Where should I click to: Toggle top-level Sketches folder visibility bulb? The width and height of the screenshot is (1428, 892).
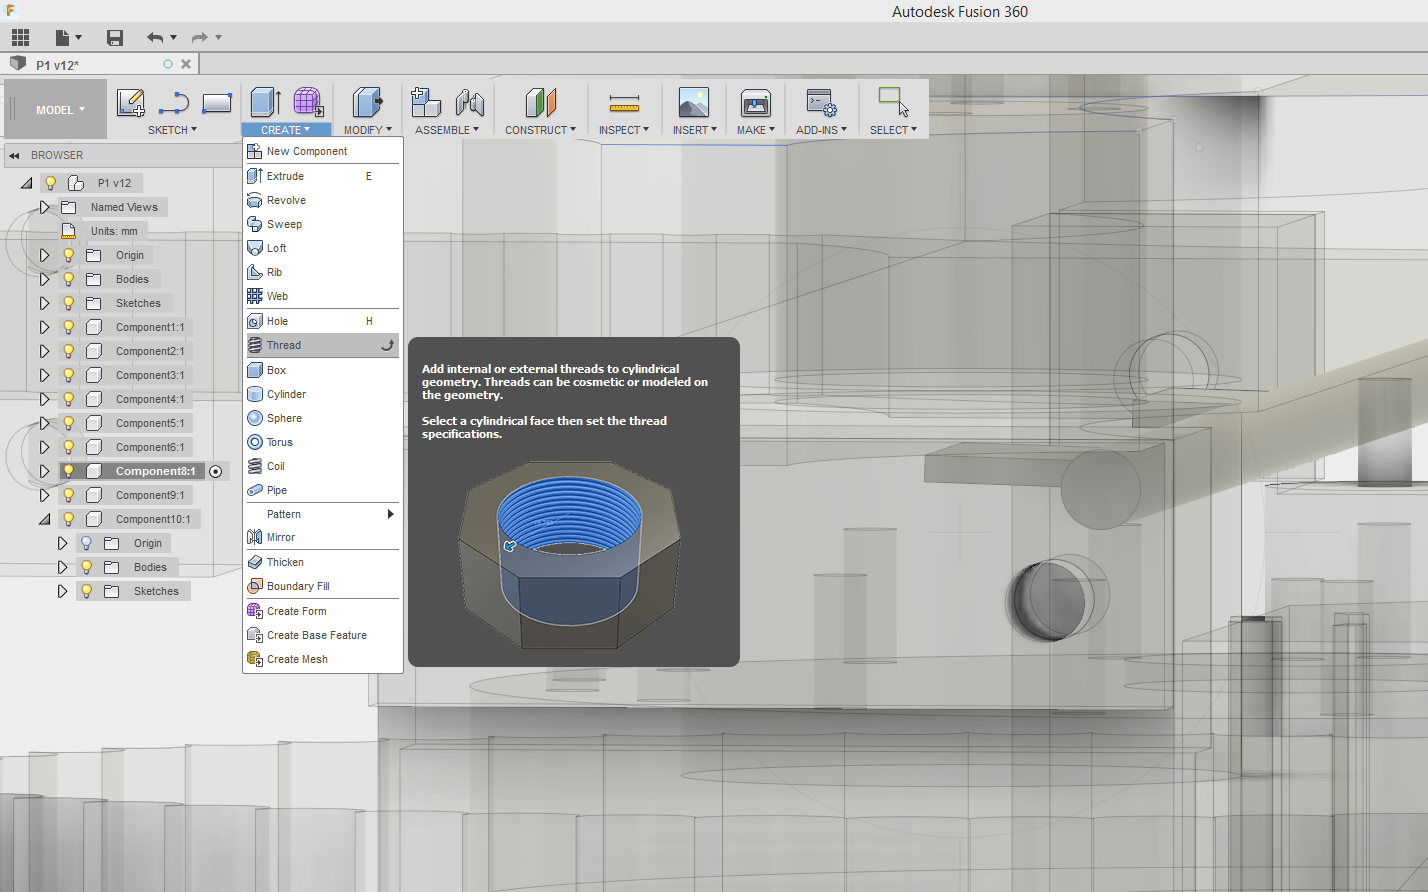[x=69, y=303]
